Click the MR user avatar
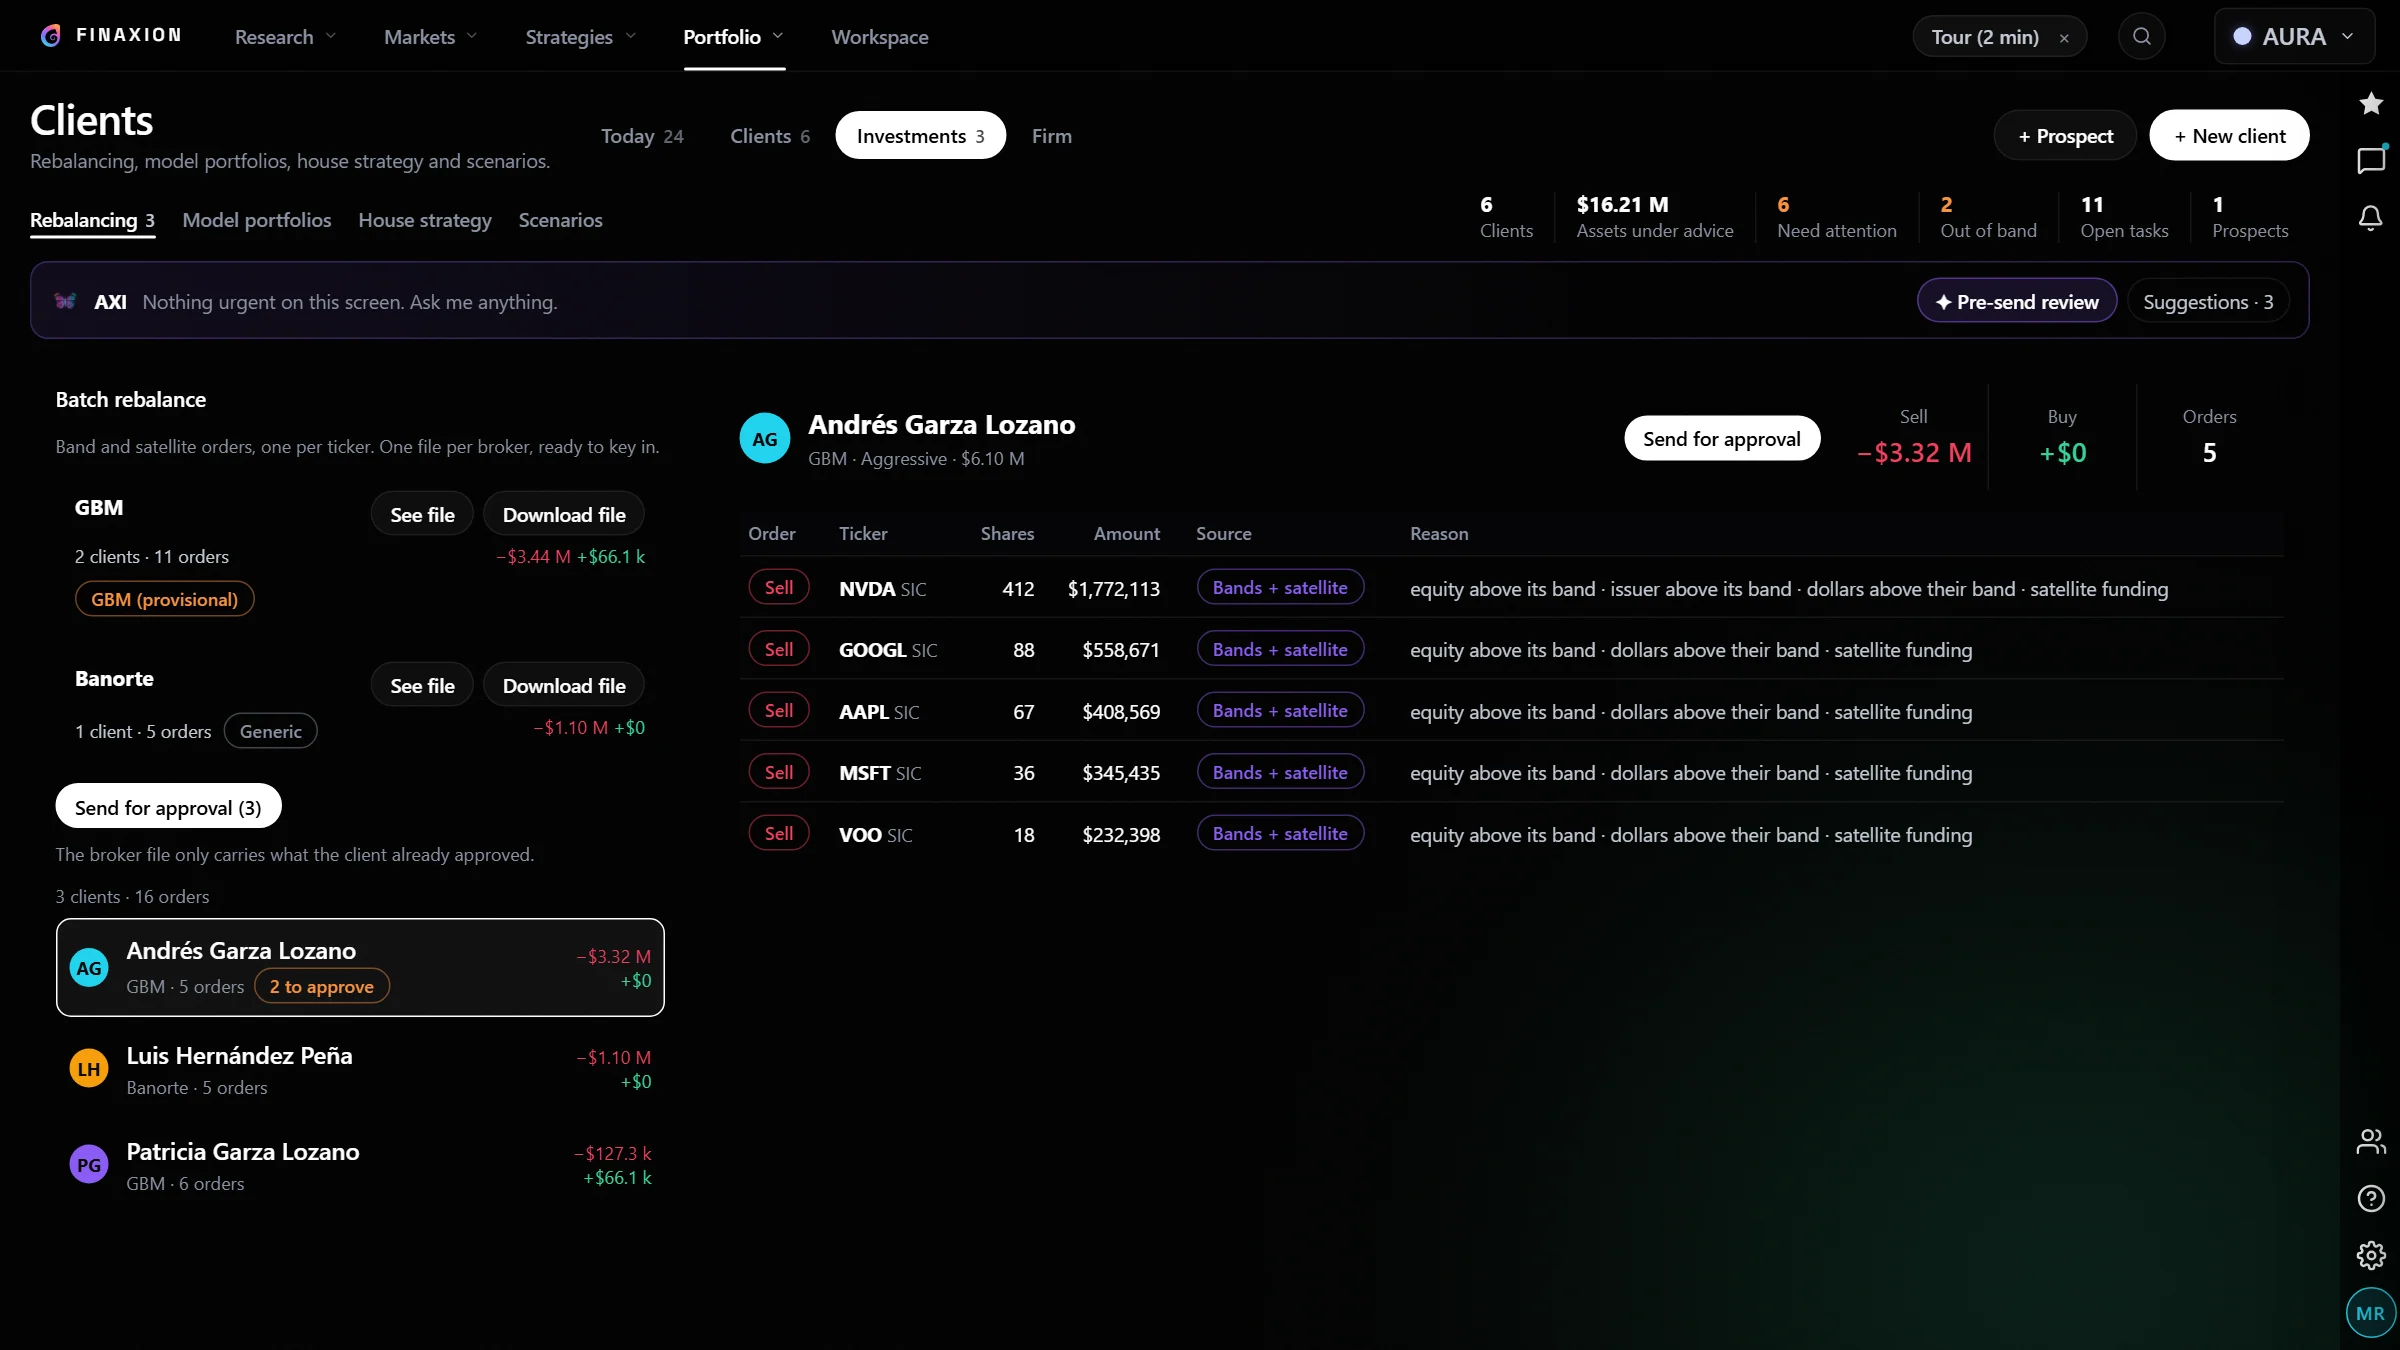 2370,1313
